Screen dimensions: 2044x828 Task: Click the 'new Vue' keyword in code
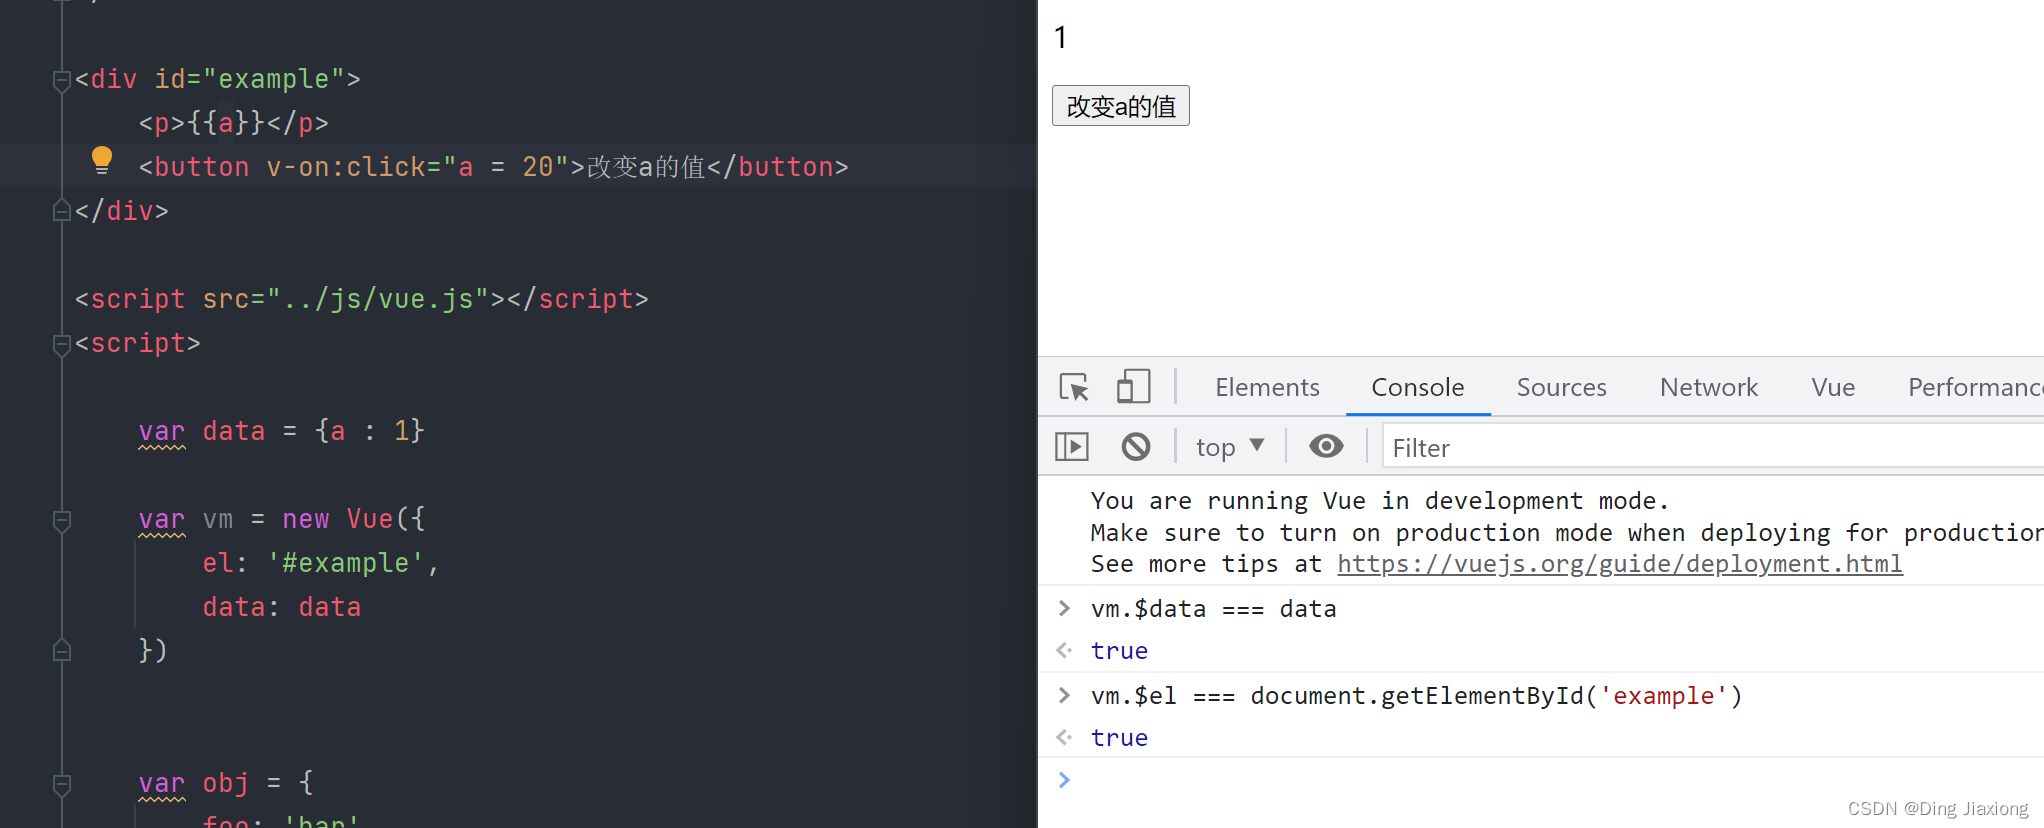click(338, 519)
